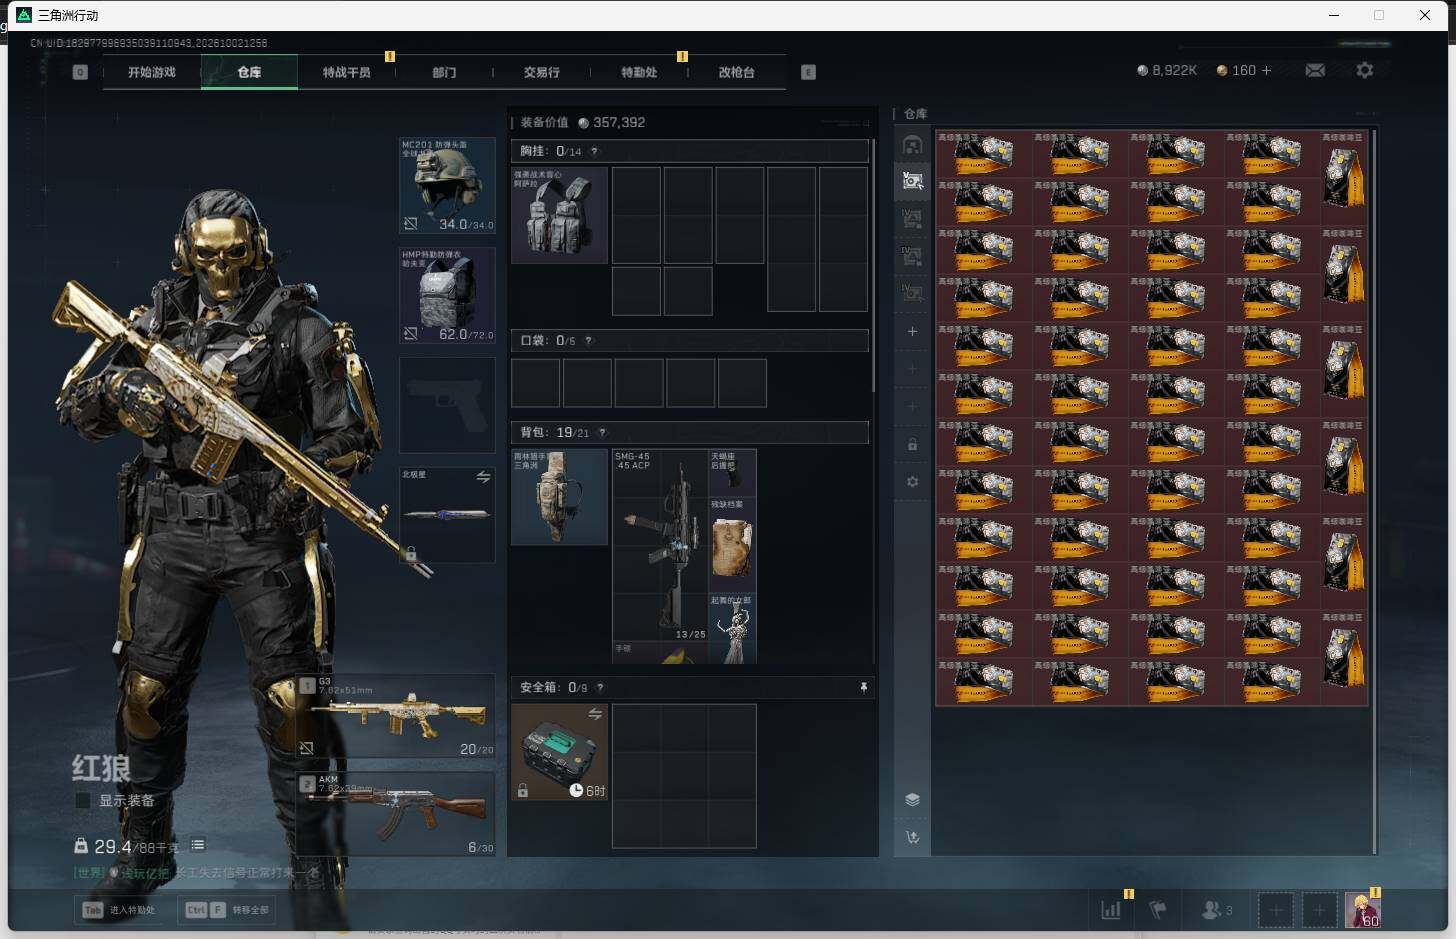This screenshot has width=1456, height=939.
Task: Open the 特勤处 tab in the top bar
Action: pos(639,72)
